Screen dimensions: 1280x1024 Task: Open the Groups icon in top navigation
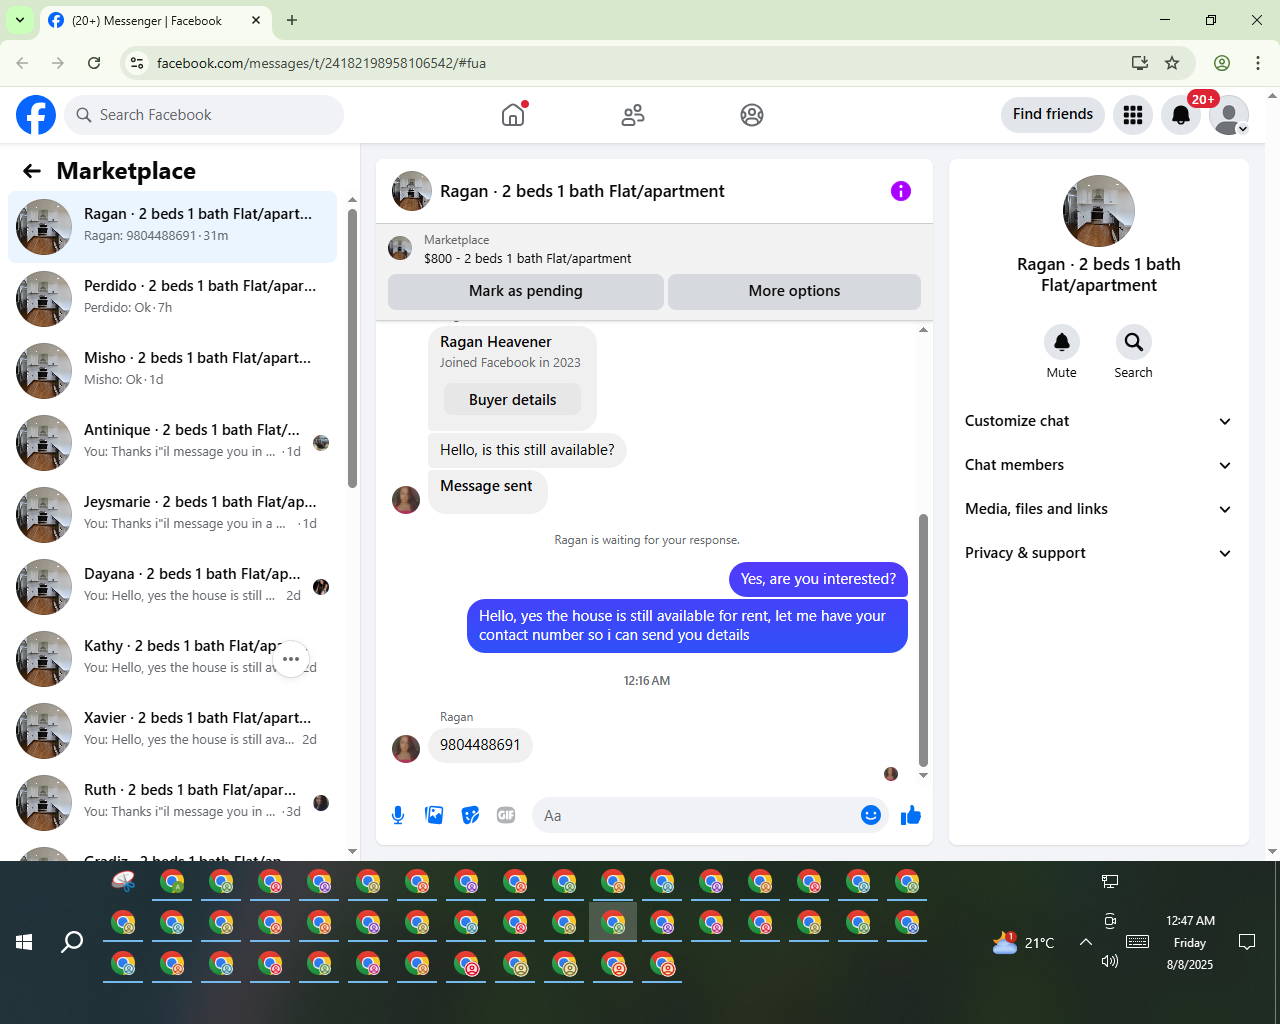752,115
